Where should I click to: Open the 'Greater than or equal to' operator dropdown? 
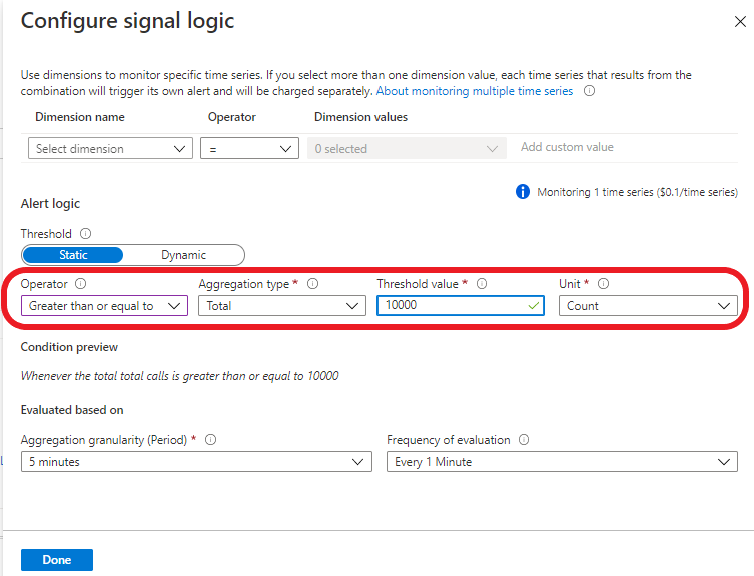[x=104, y=306]
